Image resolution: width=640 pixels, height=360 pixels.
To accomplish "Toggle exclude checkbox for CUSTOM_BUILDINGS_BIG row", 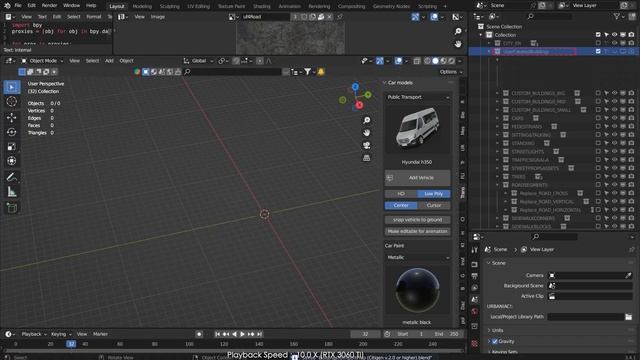I will coord(598,93).
